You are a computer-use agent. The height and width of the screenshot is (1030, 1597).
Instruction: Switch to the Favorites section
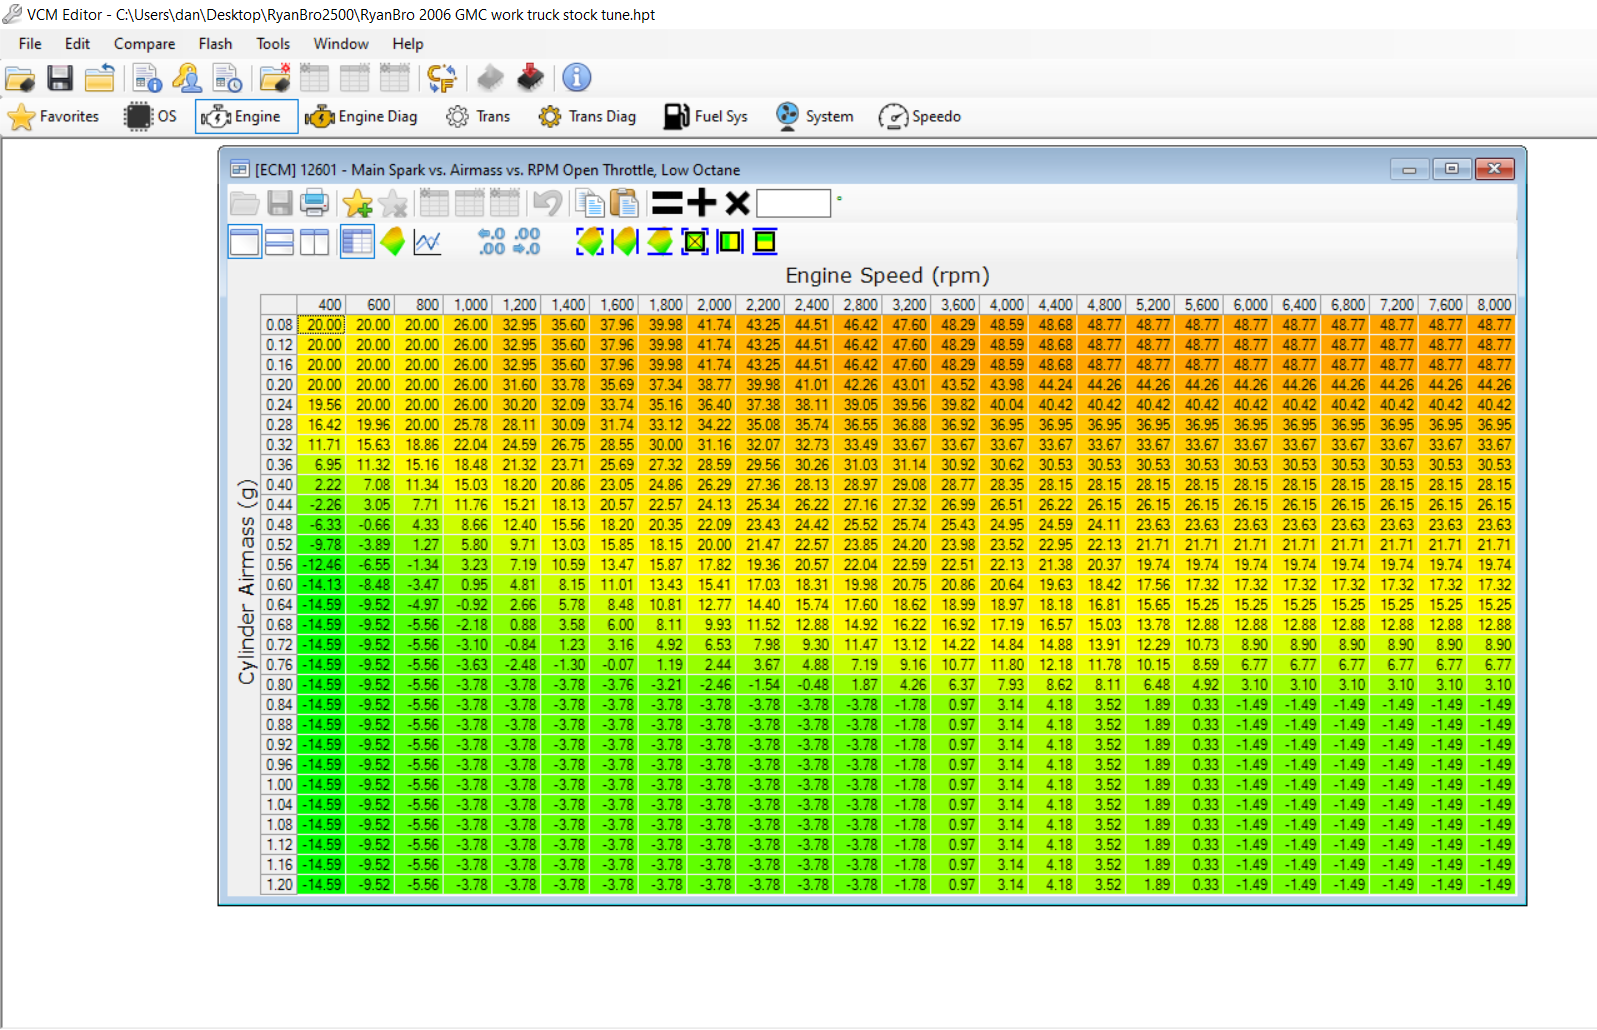coord(54,117)
